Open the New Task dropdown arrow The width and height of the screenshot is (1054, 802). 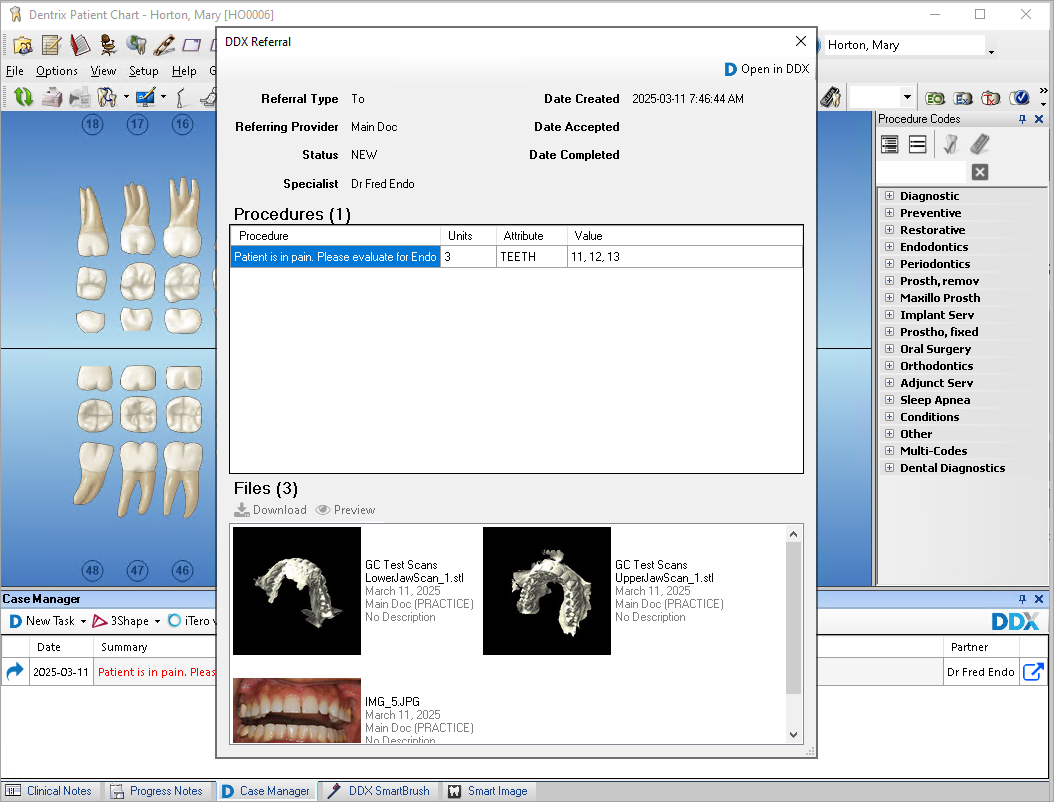83,621
